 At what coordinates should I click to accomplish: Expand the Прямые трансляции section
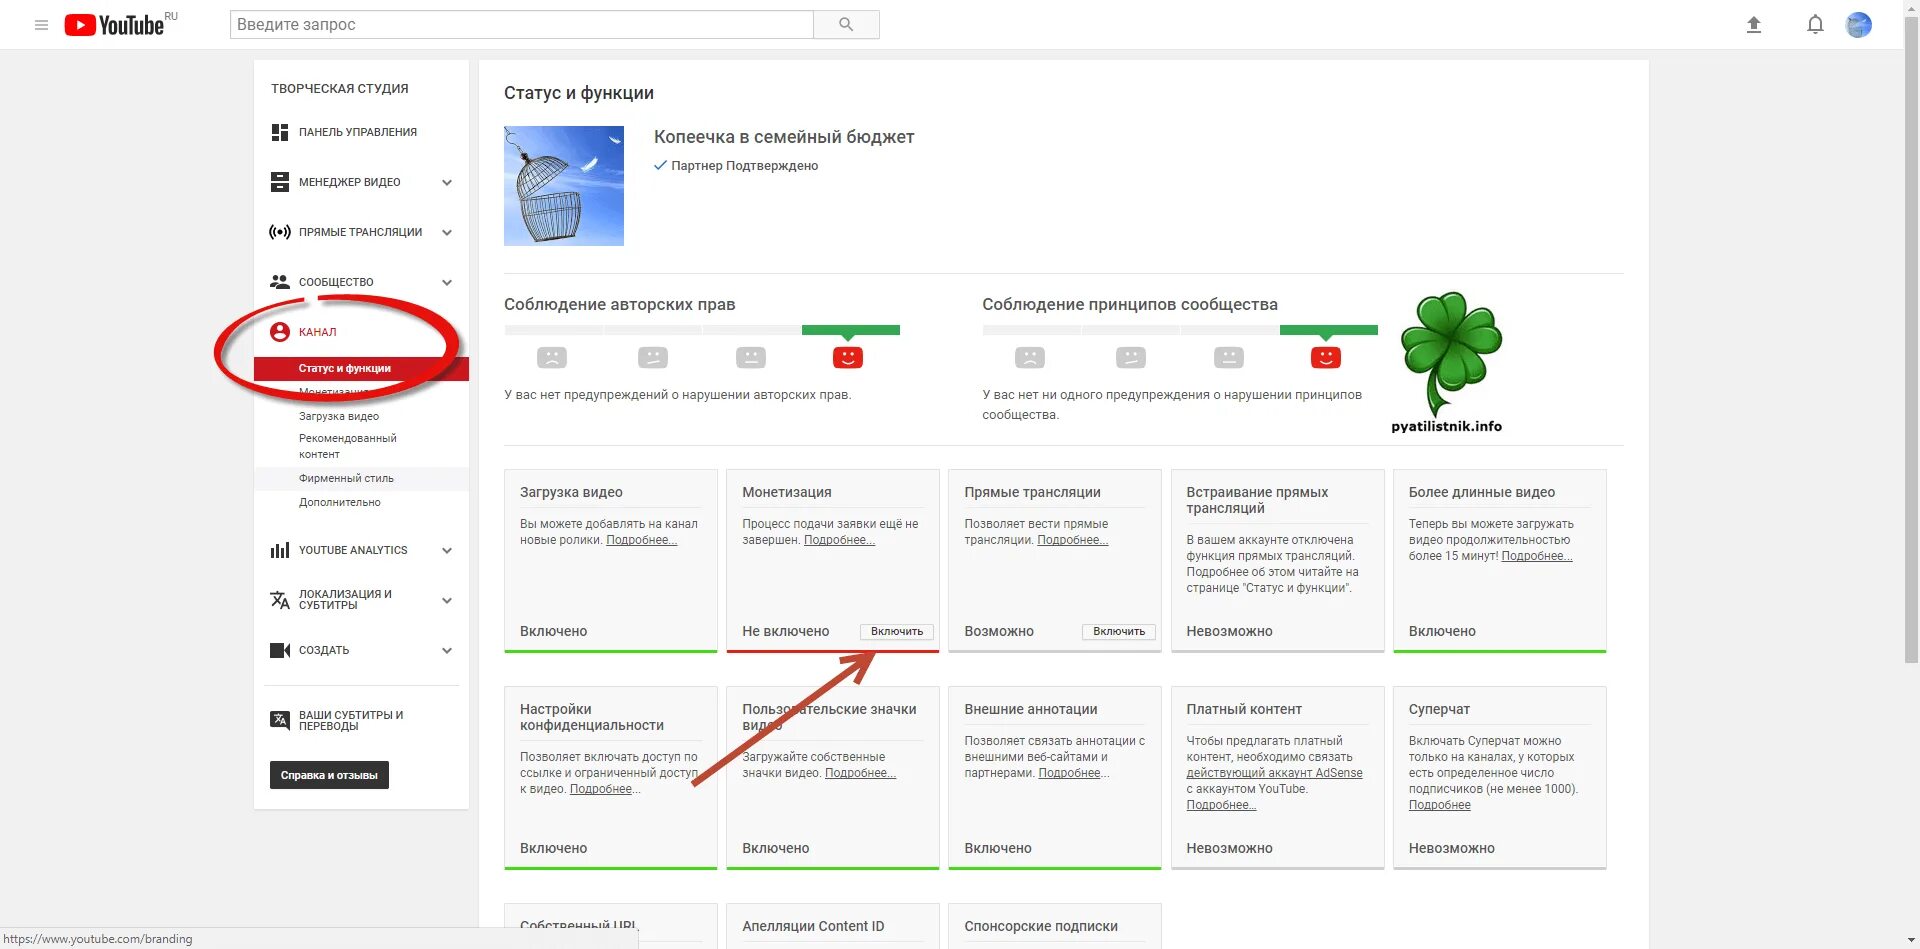click(447, 232)
